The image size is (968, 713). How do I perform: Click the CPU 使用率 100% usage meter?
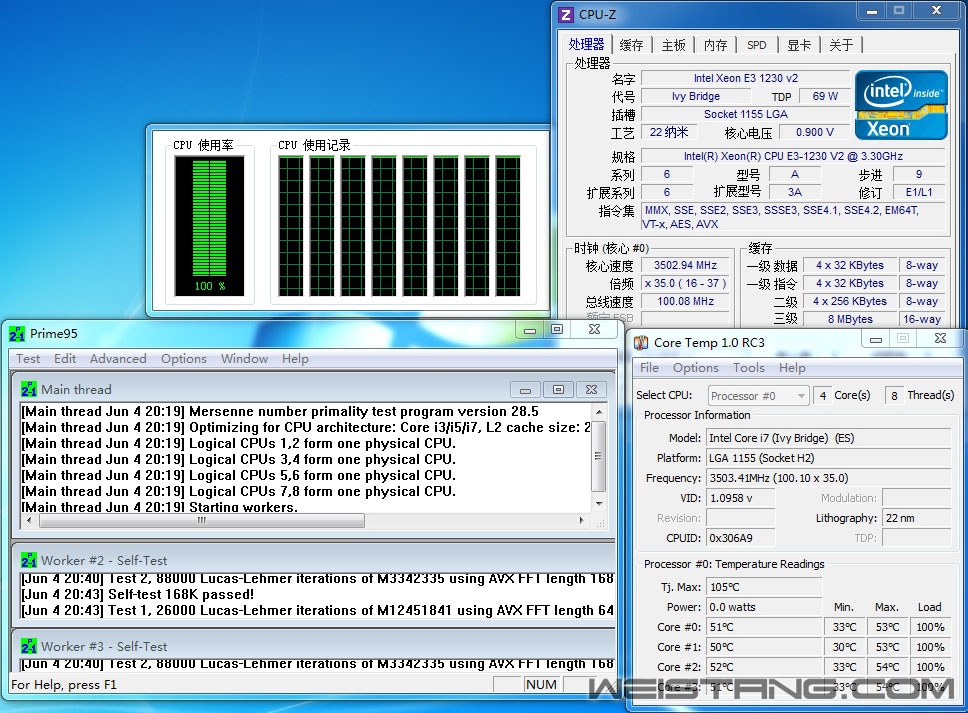(209, 226)
